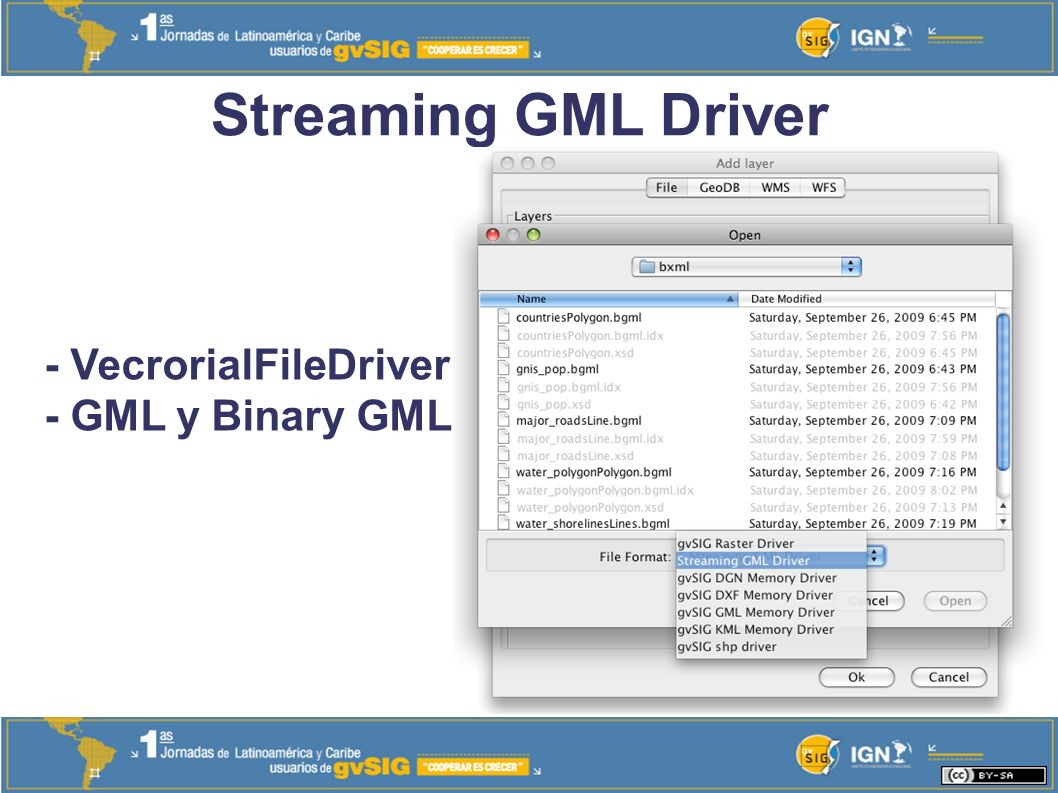The height and width of the screenshot is (793, 1058).
Task: Click the major_roadsLine.bgml file icon
Action: 503,420
